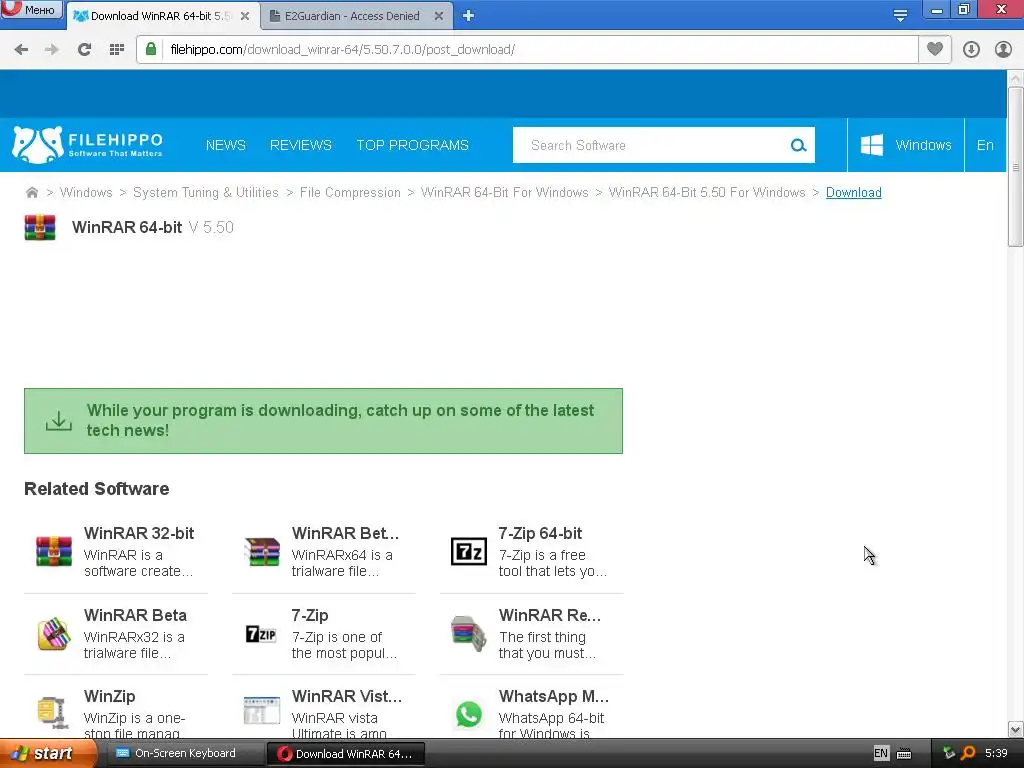The height and width of the screenshot is (768, 1024).
Task: Click the download arrow icon in green banner
Action: click(59, 421)
